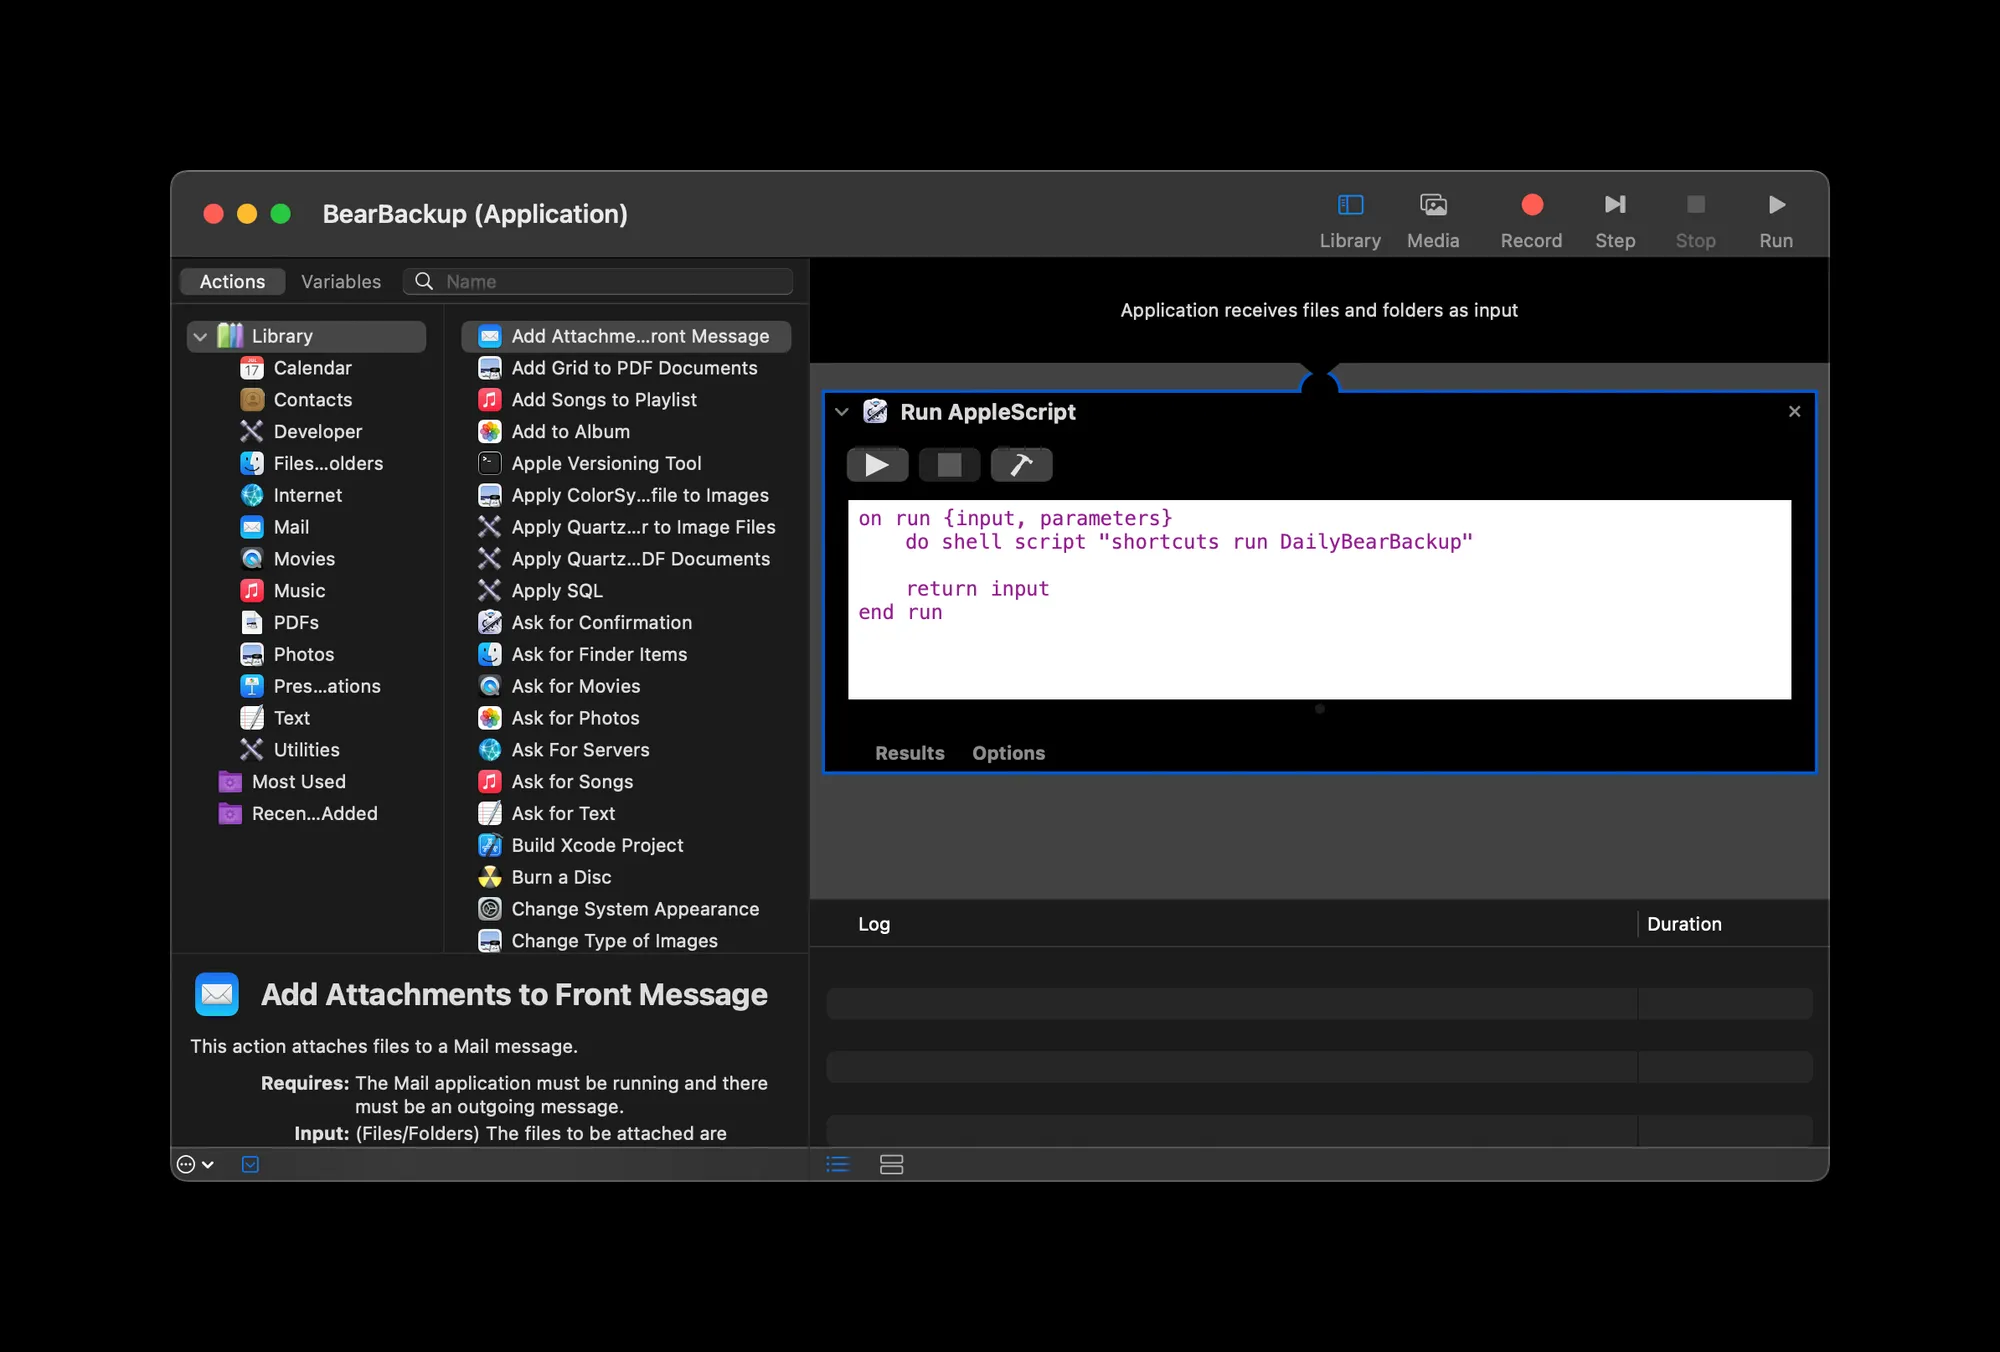Show Results for the AppleScript action
This screenshot has width=2000, height=1352.
tap(909, 753)
